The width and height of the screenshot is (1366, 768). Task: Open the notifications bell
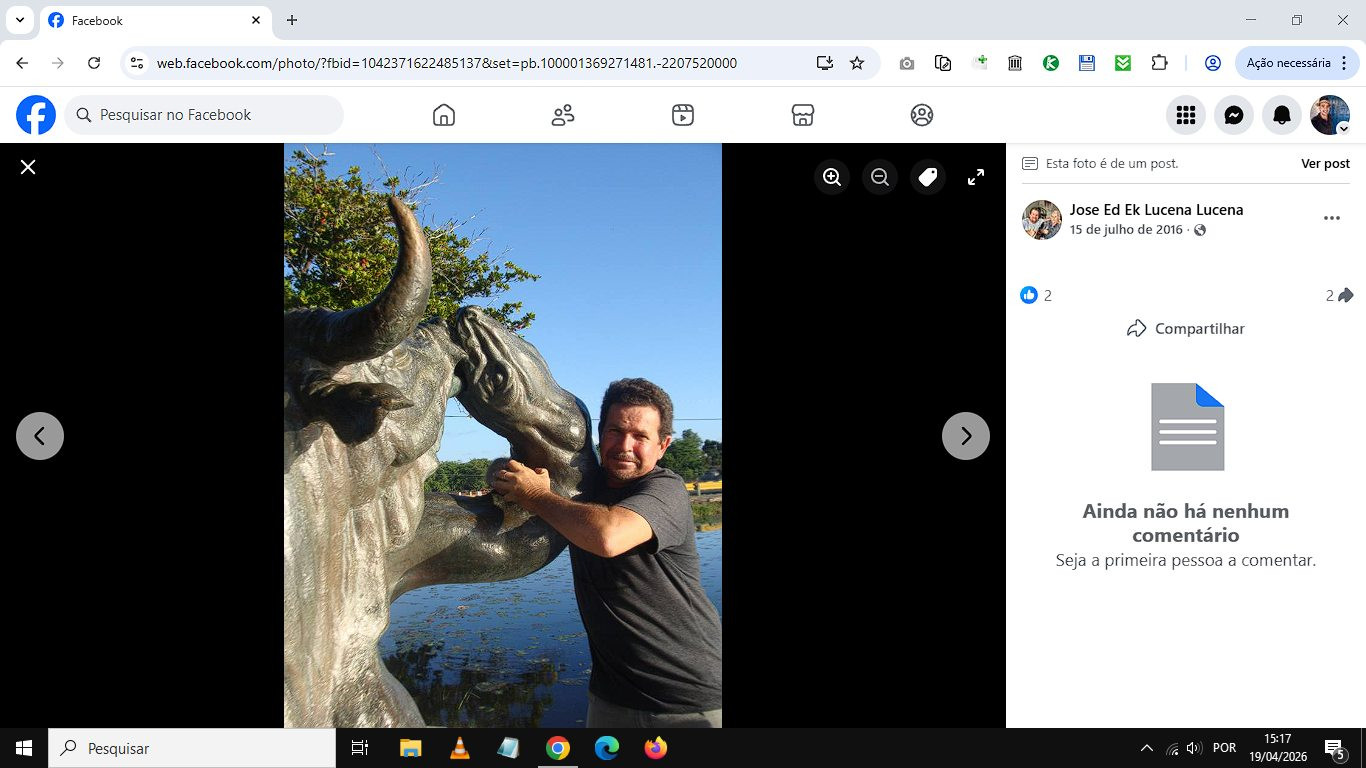click(1282, 115)
